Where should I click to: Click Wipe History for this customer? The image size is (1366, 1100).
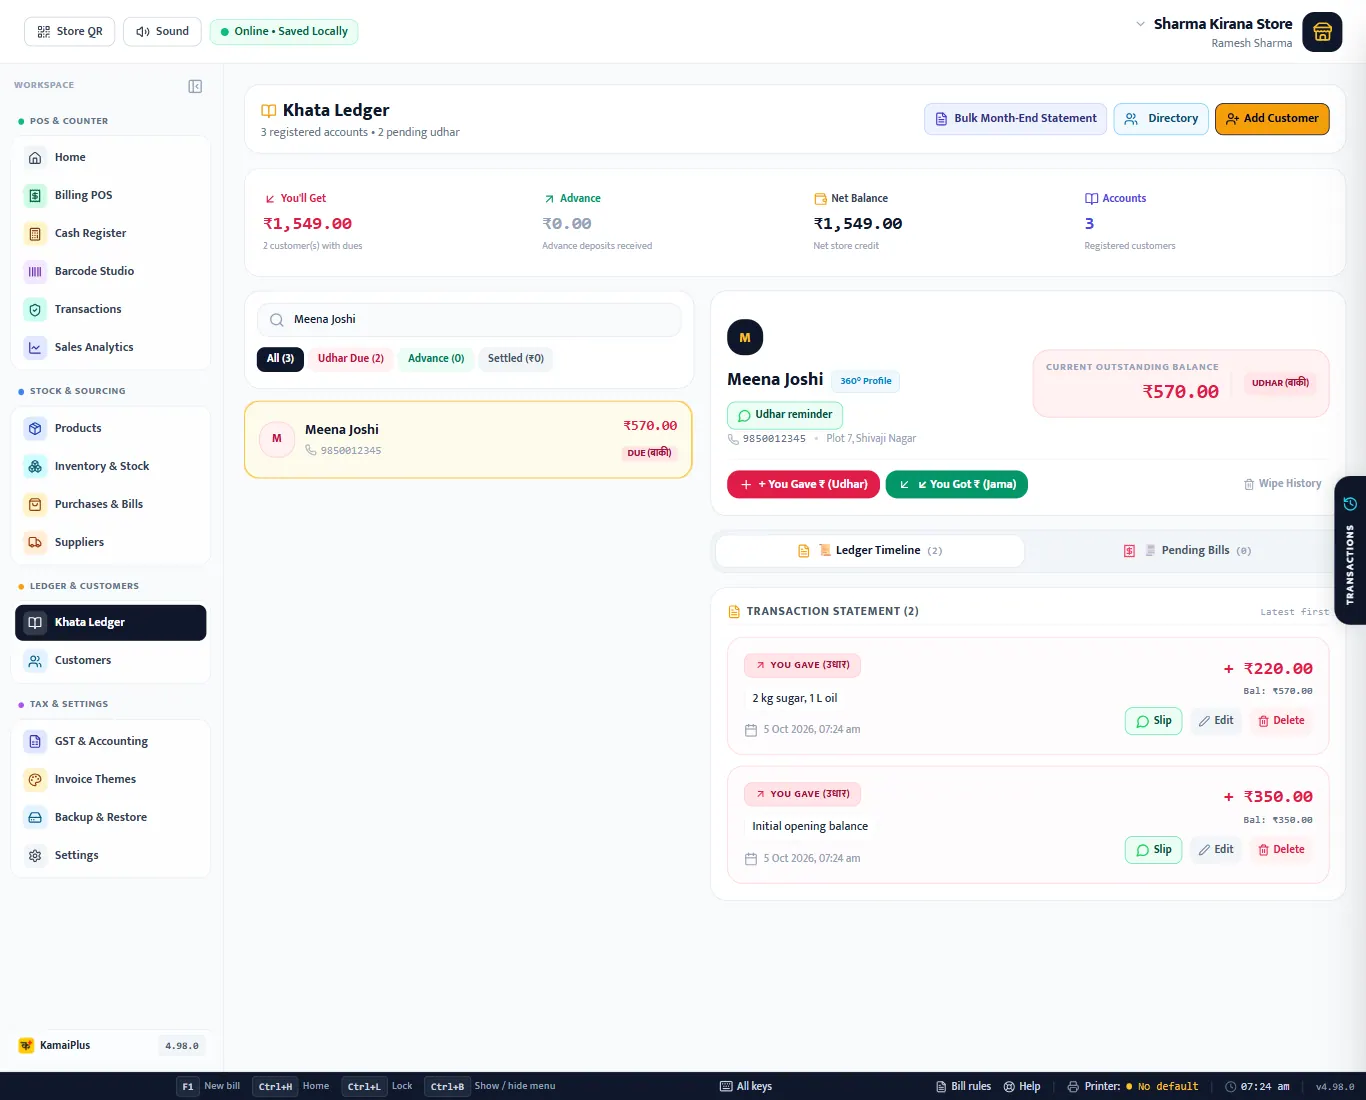click(x=1282, y=484)
